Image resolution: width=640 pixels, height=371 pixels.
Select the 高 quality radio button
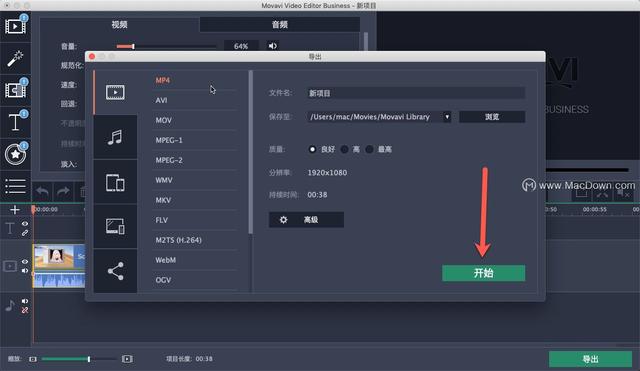point(345,149)
